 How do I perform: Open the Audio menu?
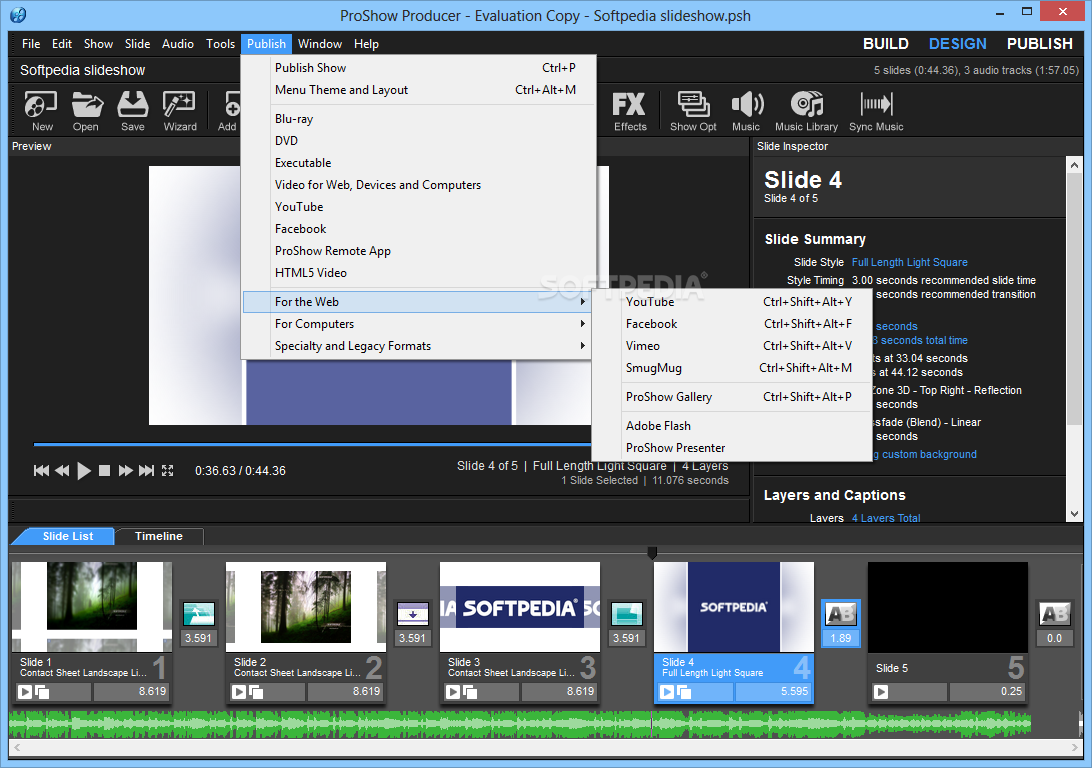tap(178, 44)
